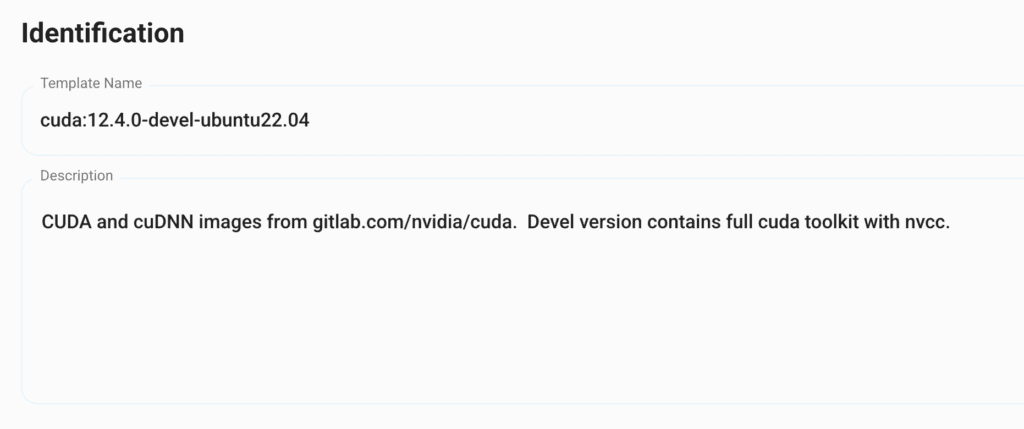Click empty area right of template name text

coord(653,121)
